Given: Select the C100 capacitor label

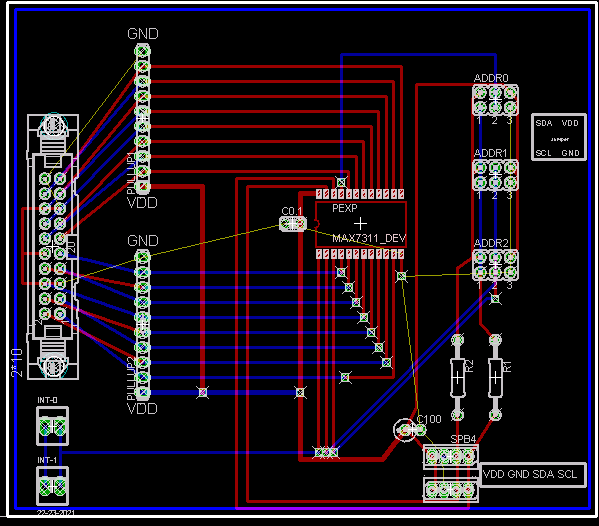Looking at the screenshot, I should click(x=429, y=419).
